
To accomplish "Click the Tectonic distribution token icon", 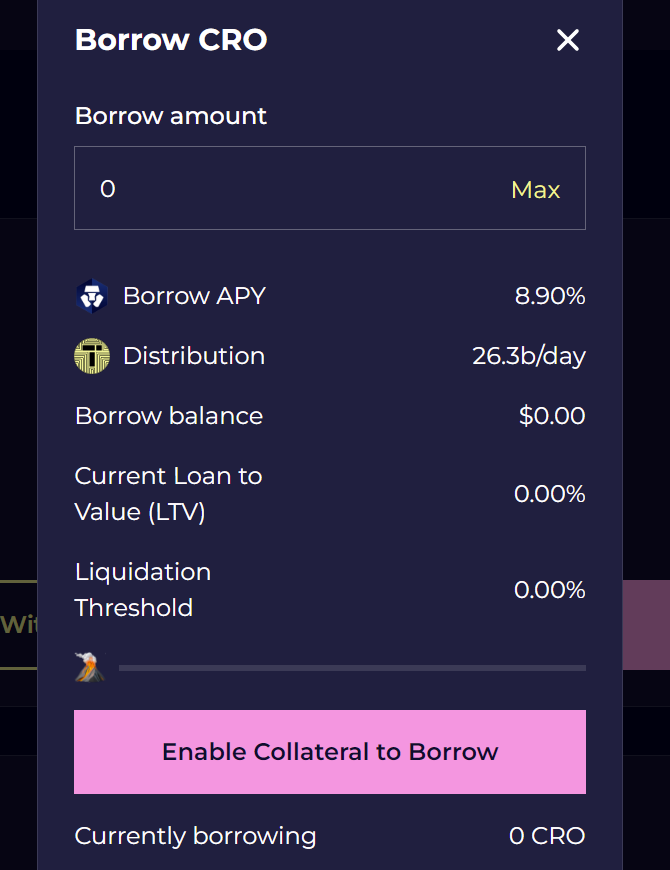I will coord(92,356).
